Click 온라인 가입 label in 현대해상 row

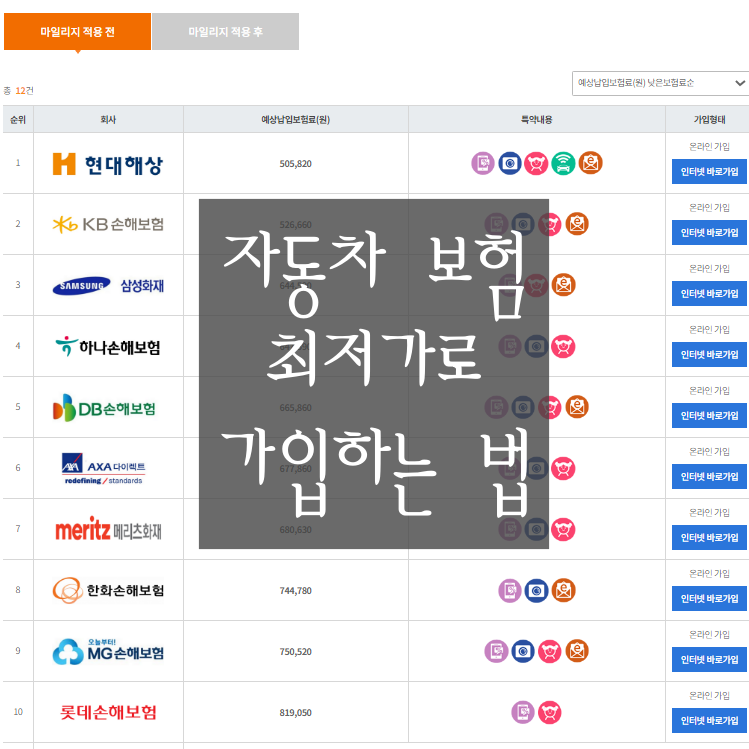[x=709, y=147]
